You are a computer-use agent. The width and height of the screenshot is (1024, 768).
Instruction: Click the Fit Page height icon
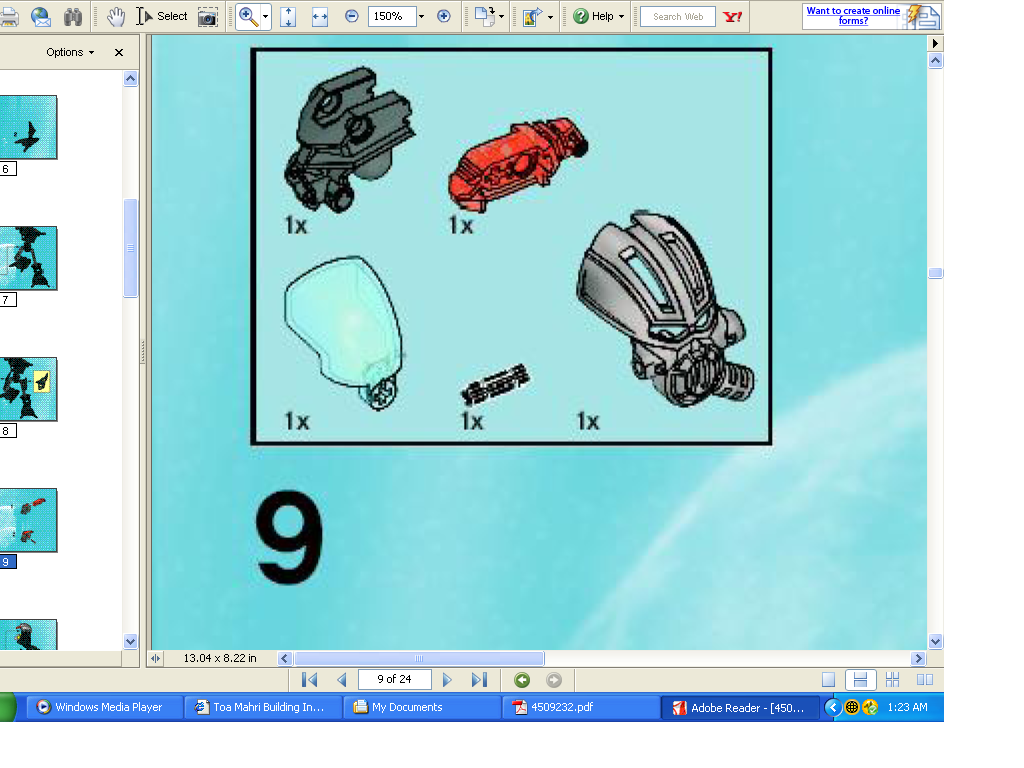(288, 16)
